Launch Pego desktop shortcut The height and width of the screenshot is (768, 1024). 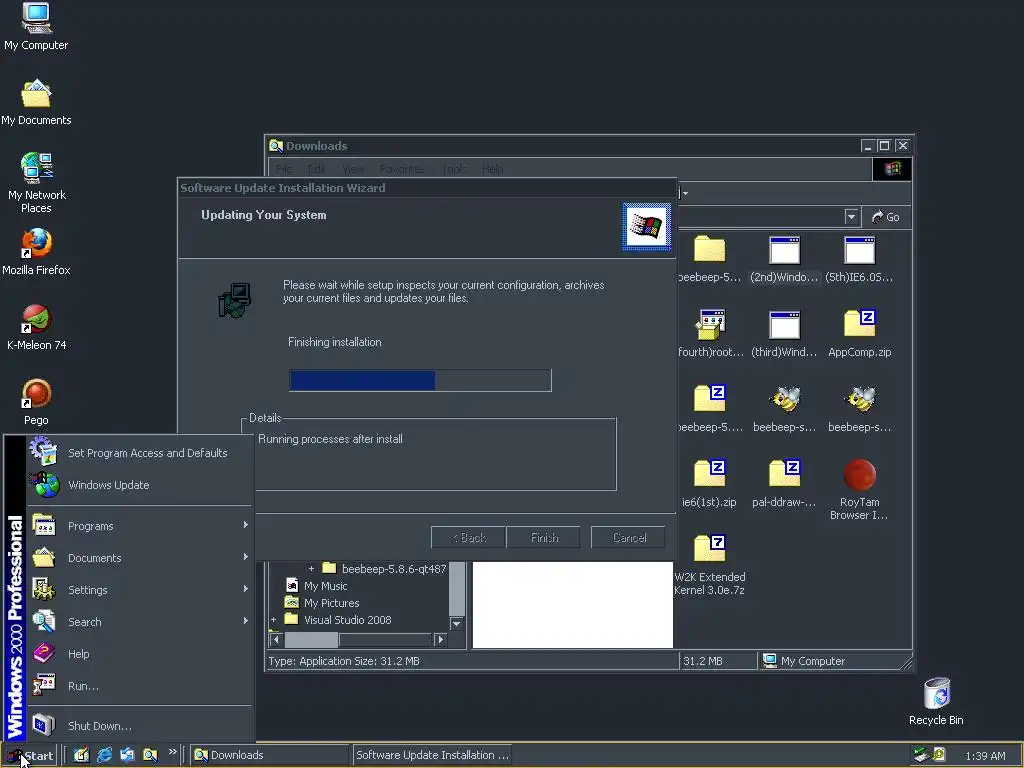click(36, 402)
